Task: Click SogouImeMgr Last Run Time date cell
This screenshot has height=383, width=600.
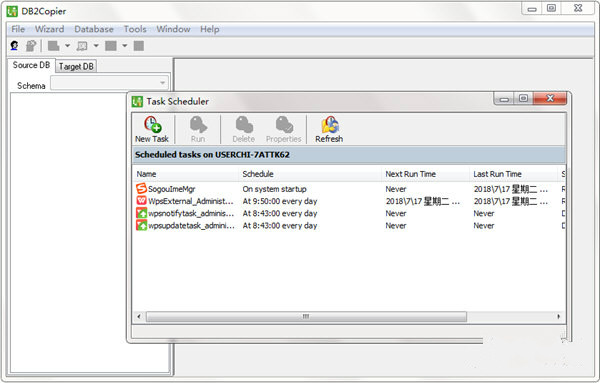Action: [x=511, y=189]
